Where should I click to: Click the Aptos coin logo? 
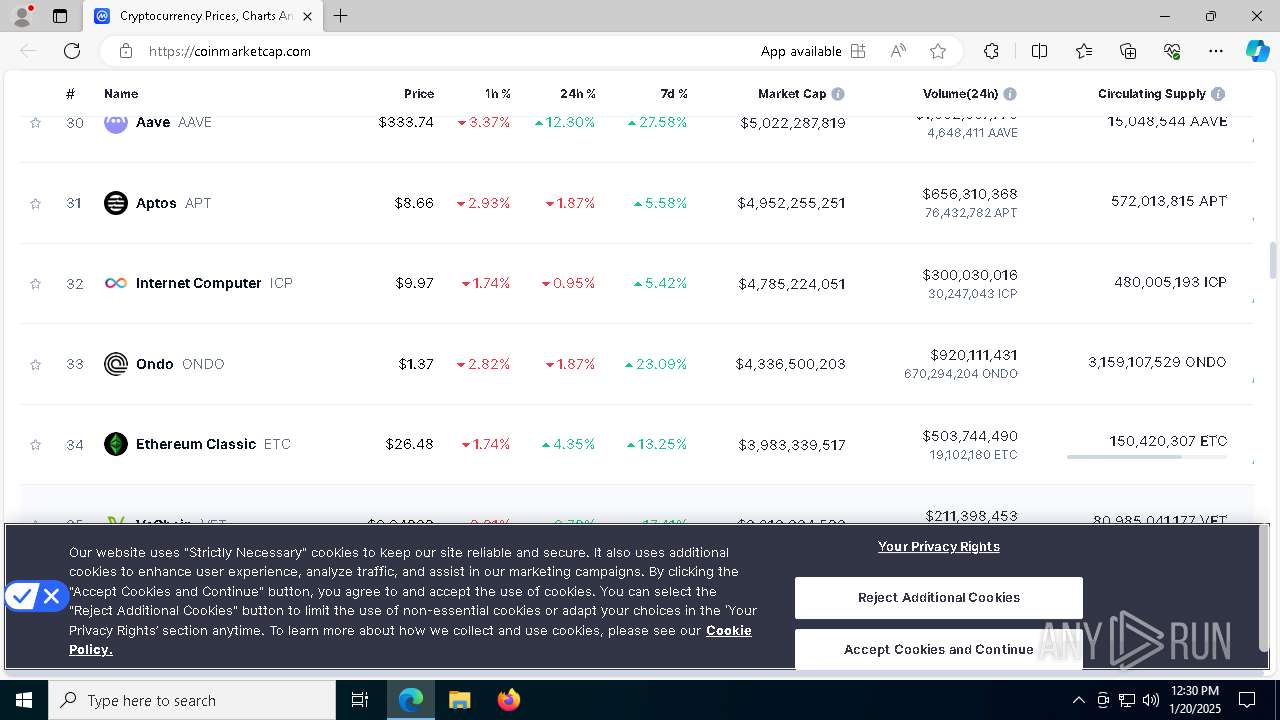pyautogui.click(x=116, y=203)
